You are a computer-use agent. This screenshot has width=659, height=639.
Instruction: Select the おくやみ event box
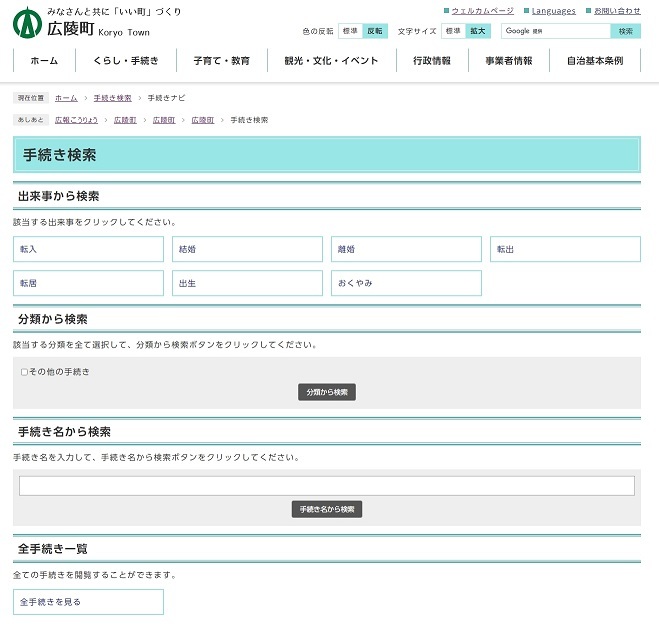click(406, 283)
